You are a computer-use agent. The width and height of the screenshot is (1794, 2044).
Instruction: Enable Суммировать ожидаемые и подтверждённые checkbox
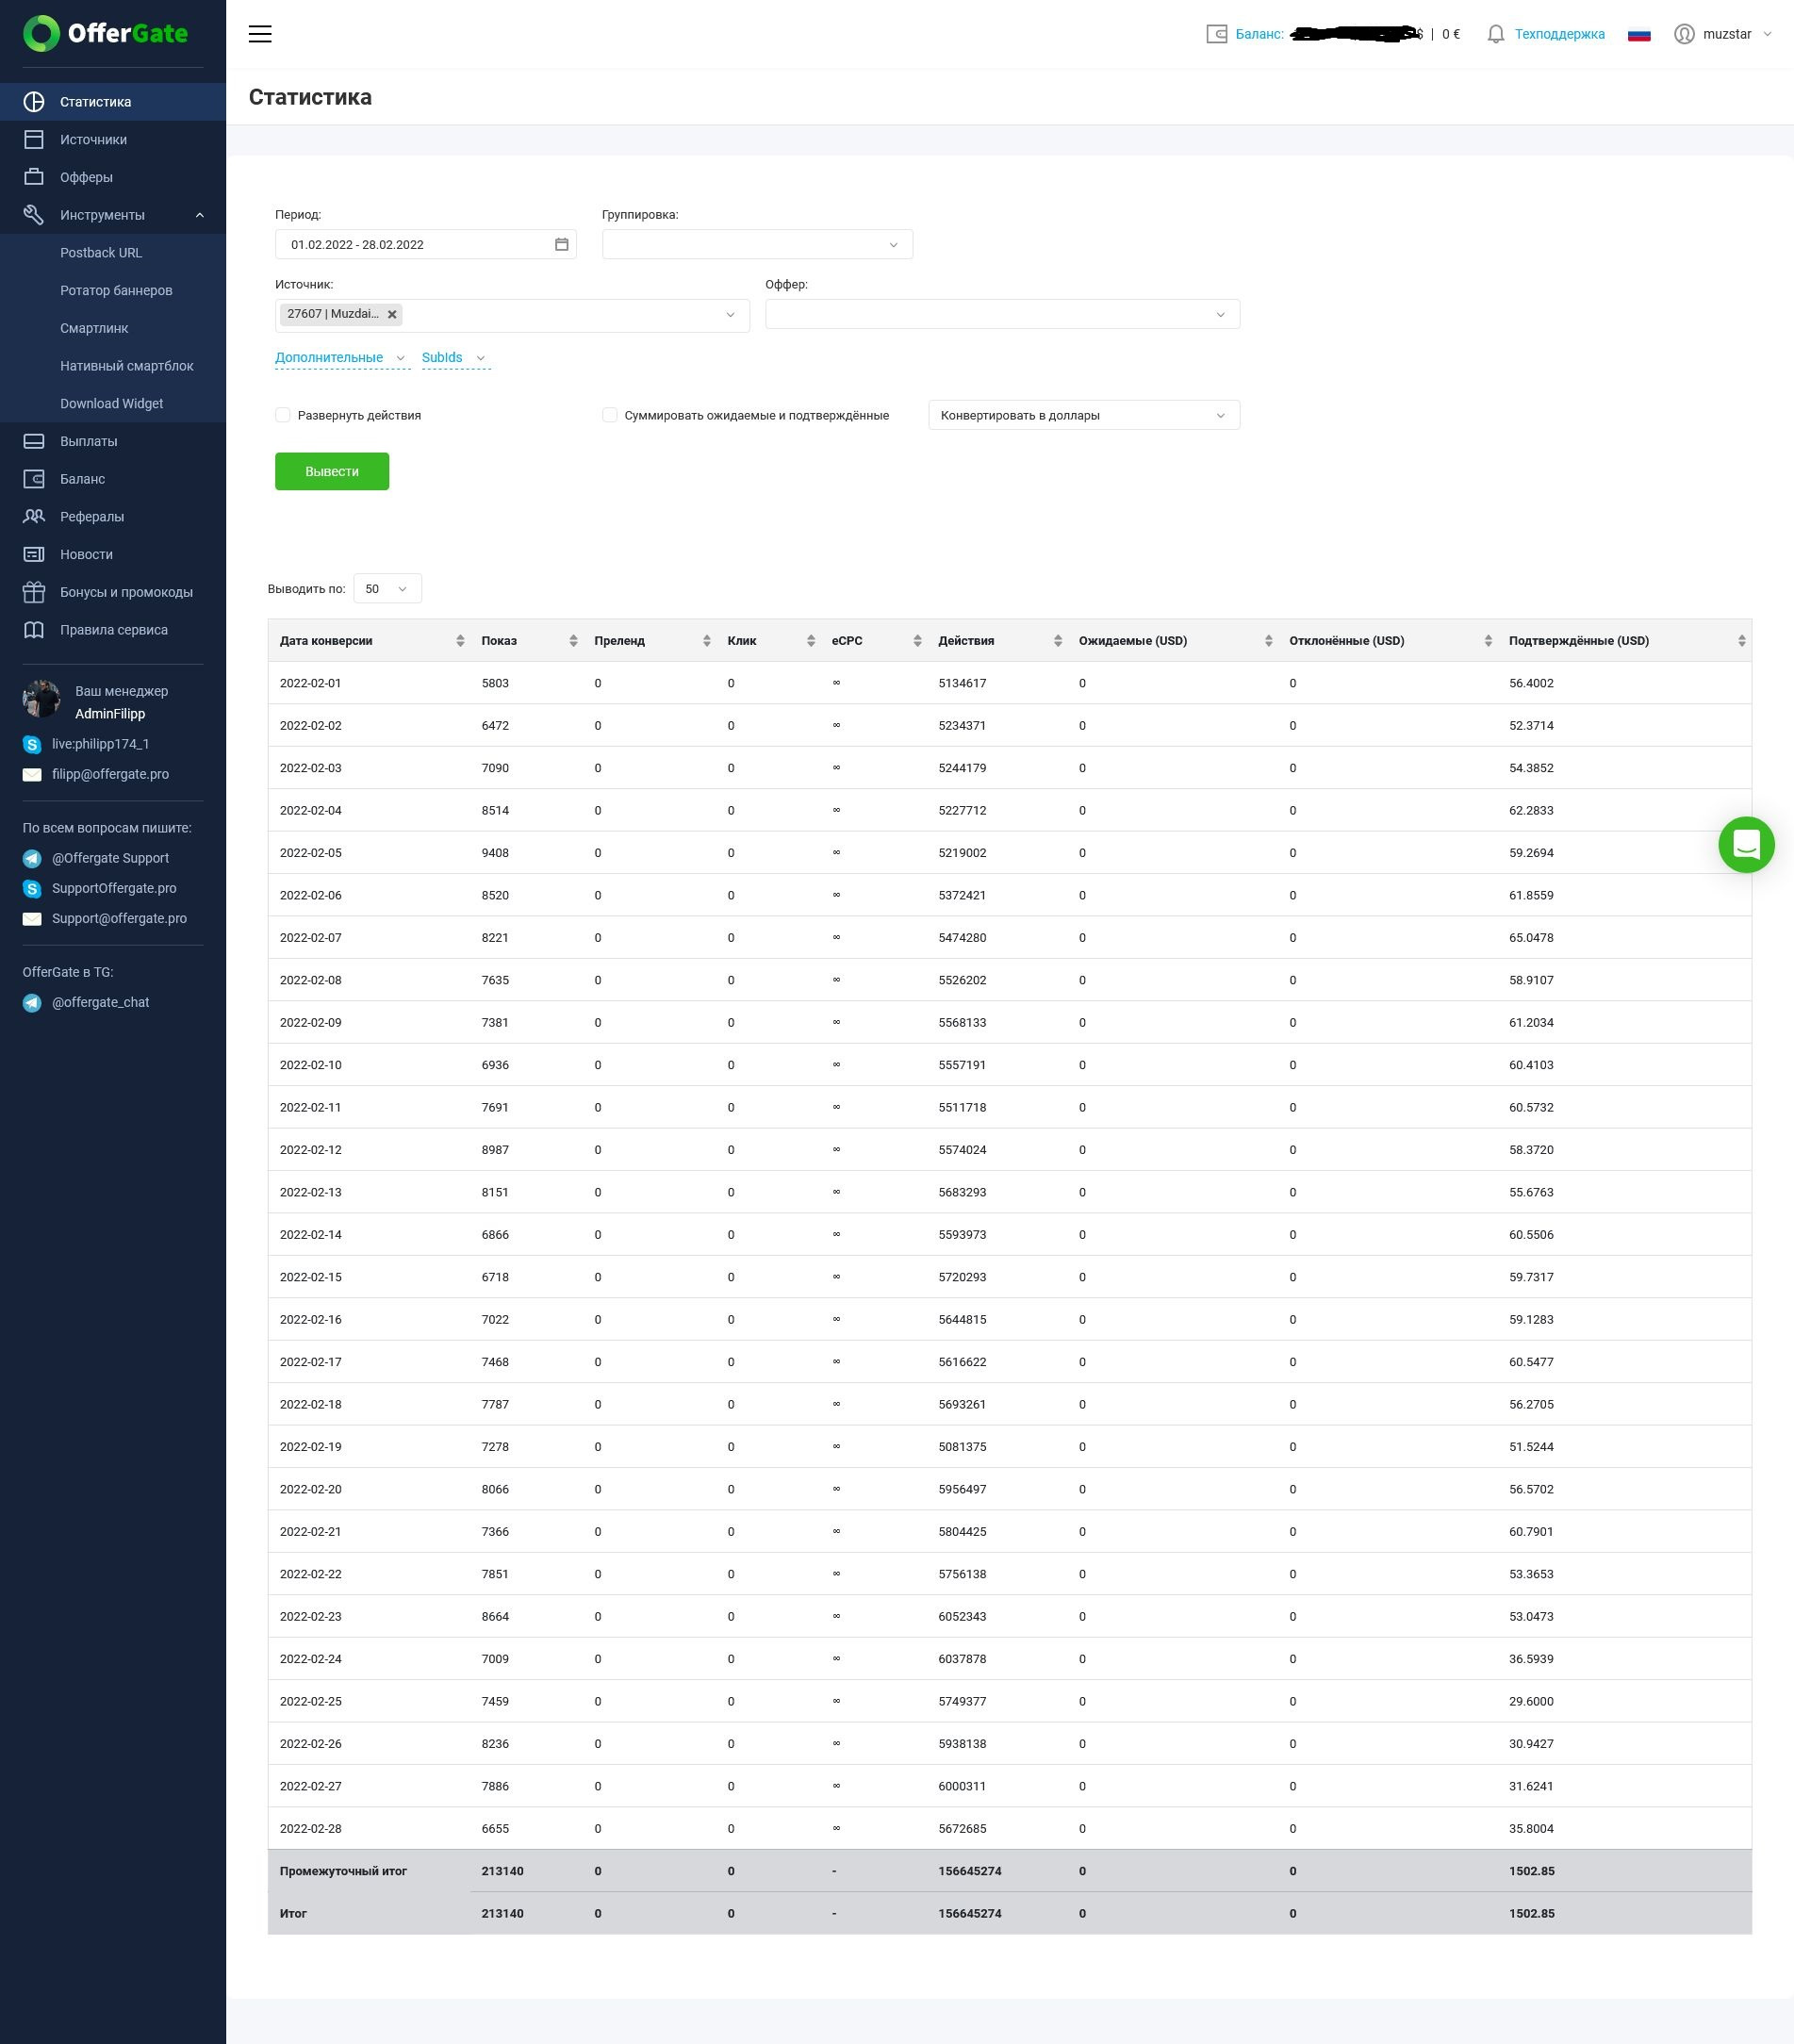pyautogui.click(x=609, y=415)
